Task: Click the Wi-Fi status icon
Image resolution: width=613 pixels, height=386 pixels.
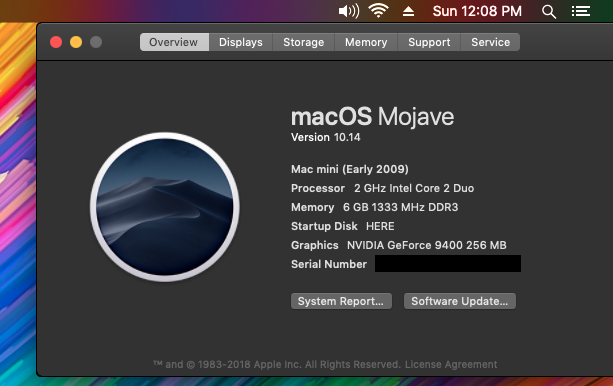Action: 378,11
